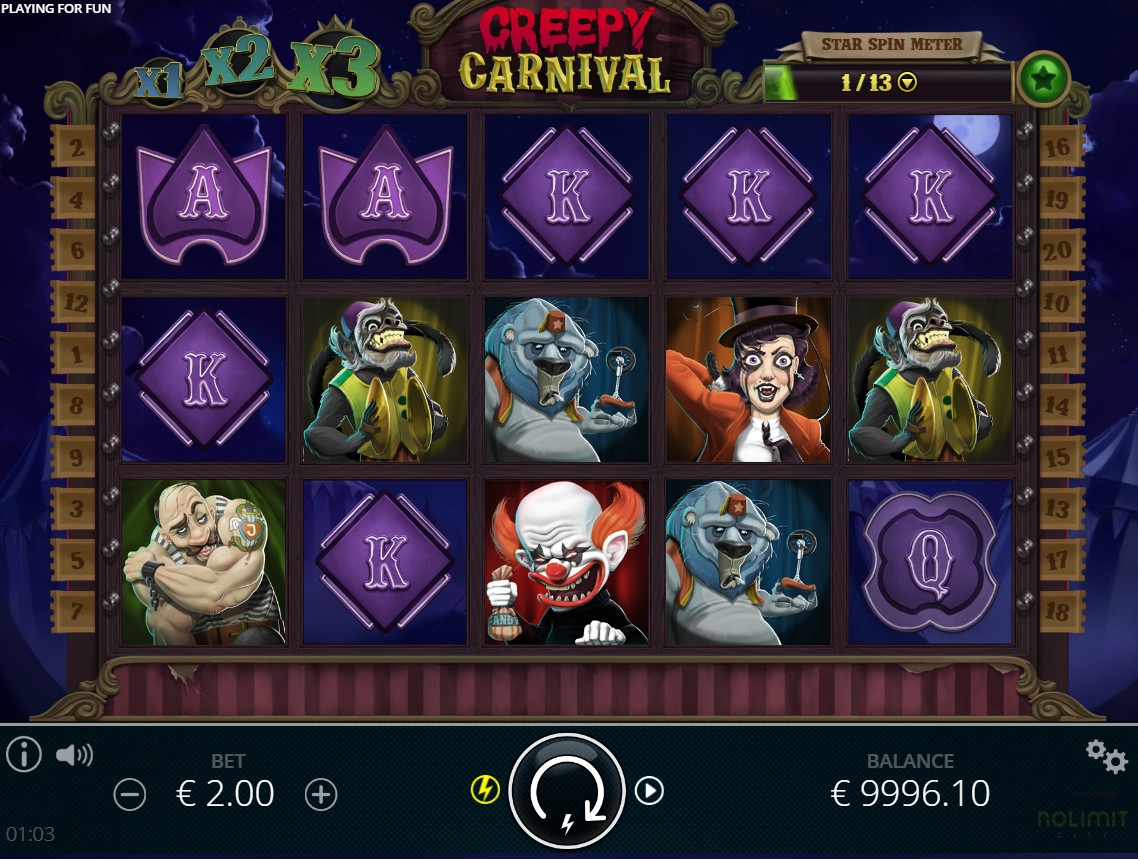Click the green star button
Viewport: 1138px width, 860px height.
tap(1043, 78)
